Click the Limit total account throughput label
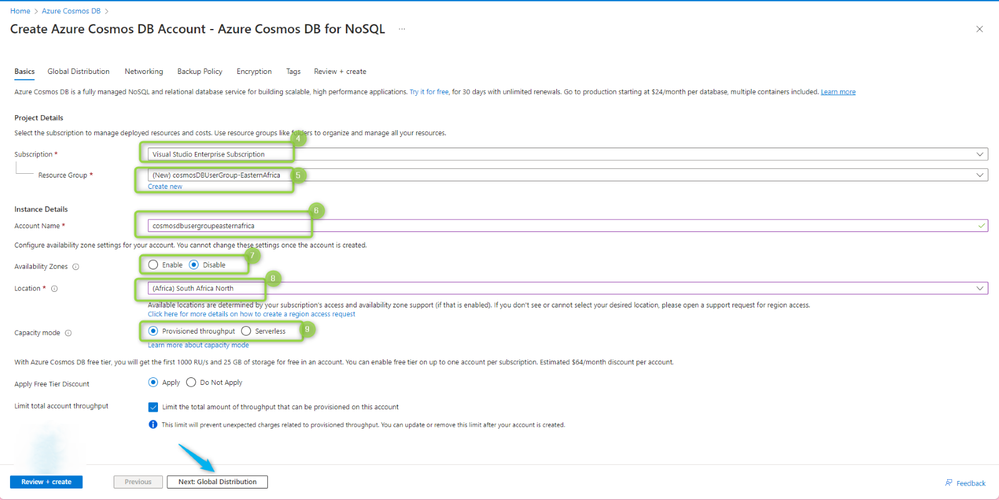Screen dimensions: 999x500 (61, 406)
